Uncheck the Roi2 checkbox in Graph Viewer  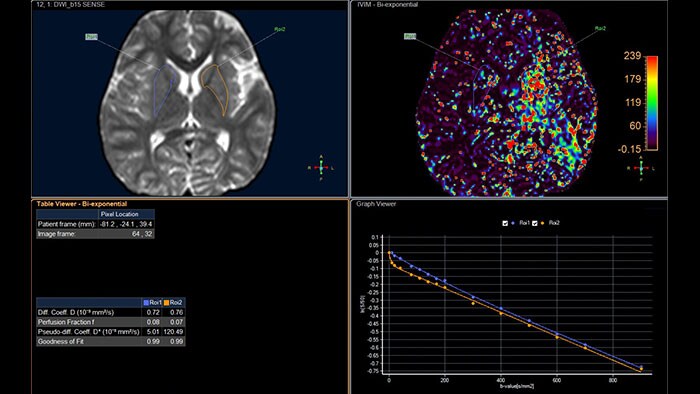click(534, 223)
